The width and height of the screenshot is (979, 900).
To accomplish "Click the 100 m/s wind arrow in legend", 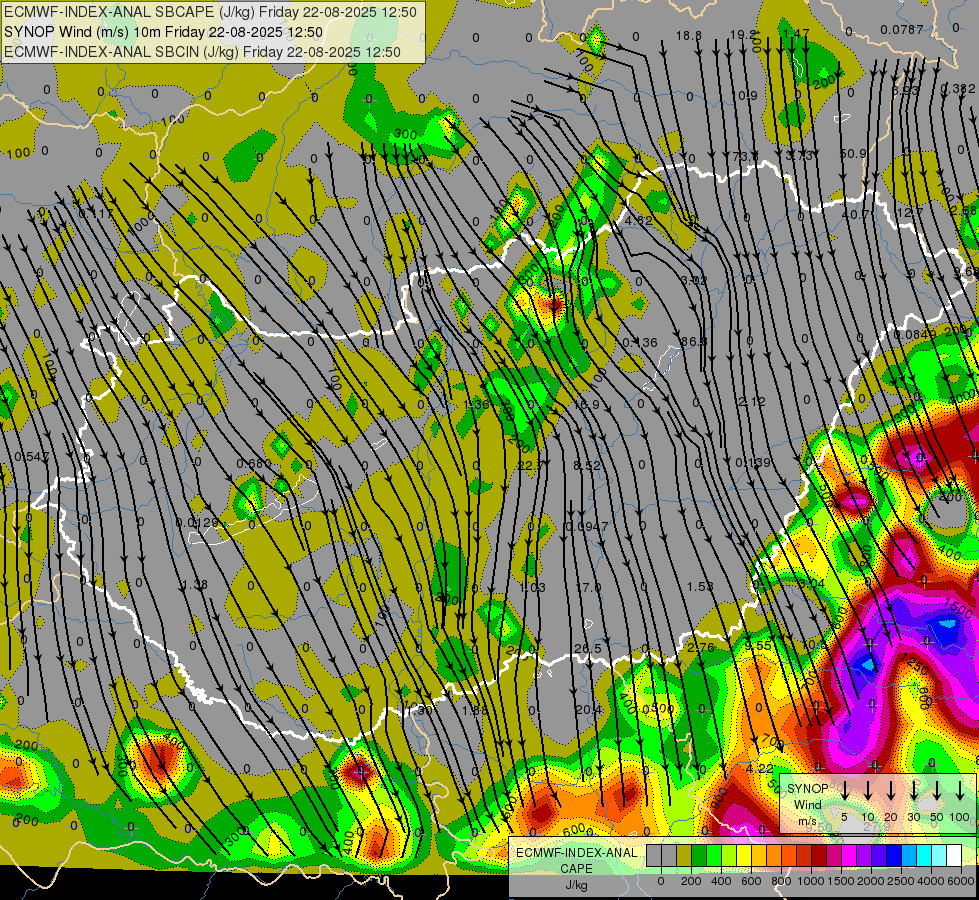I will pos(960,791).
